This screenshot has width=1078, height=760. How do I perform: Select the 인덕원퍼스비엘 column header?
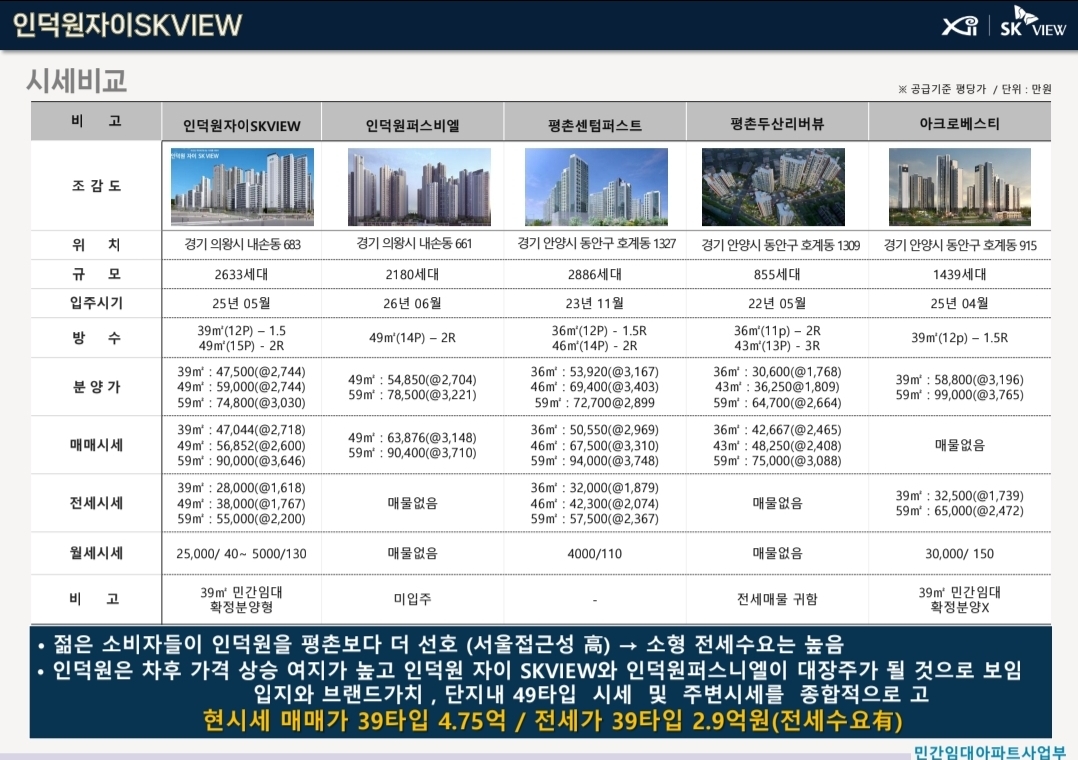[412, 126]
